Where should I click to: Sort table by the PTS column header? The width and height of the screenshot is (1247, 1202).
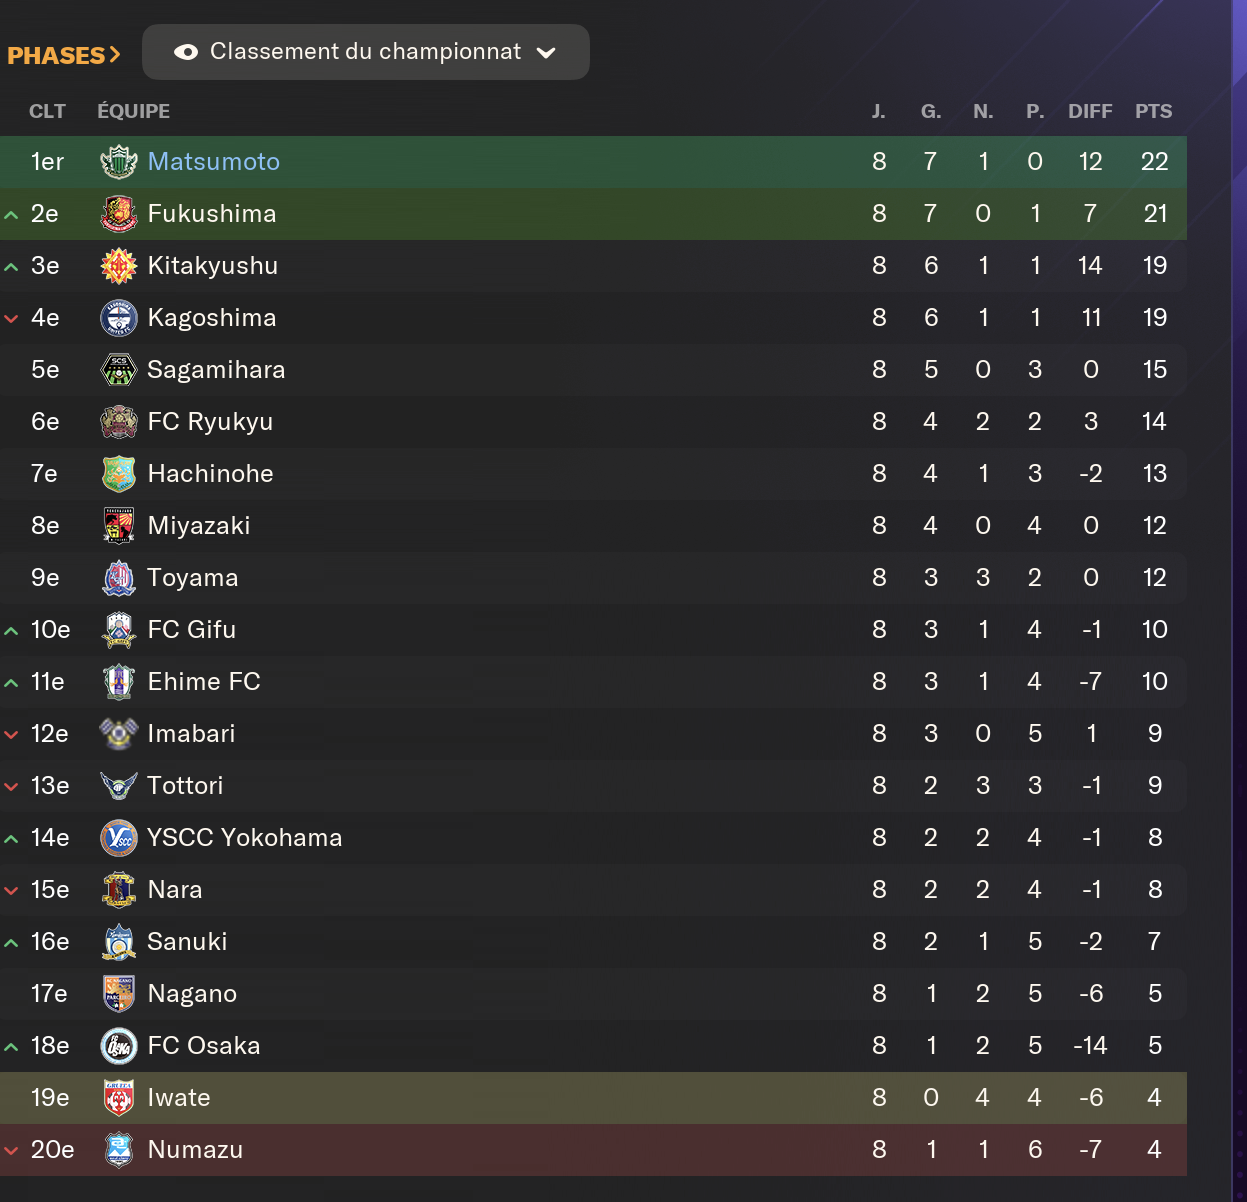(x=1153, y=111)
